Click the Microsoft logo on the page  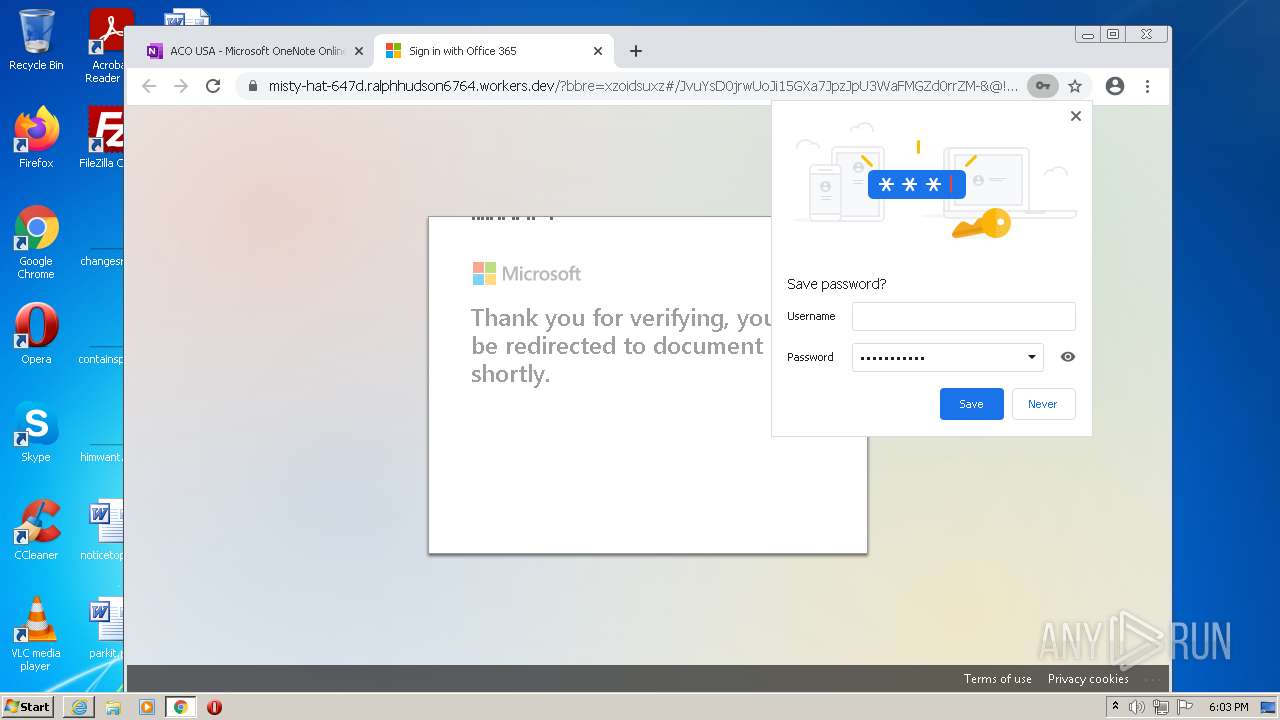527,273
